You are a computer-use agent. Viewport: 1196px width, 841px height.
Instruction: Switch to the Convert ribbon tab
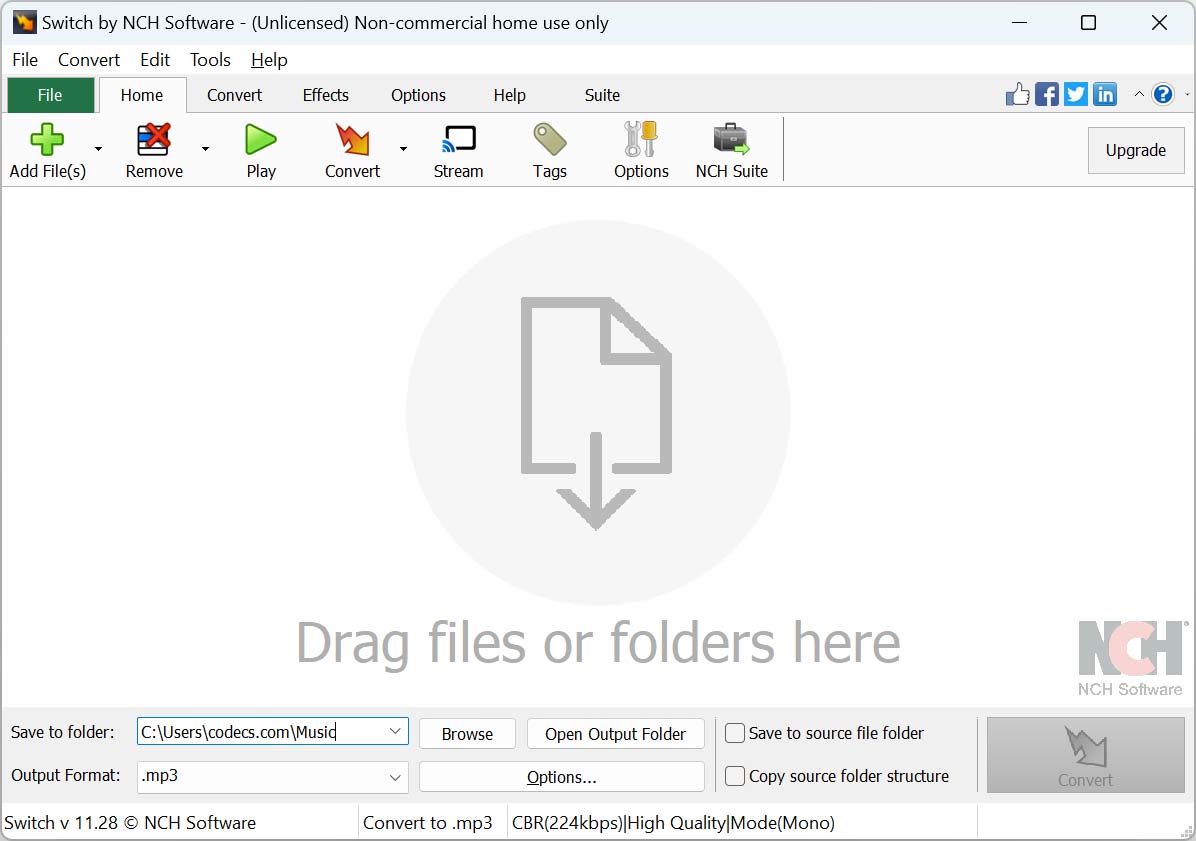click(x=234, y=95)
